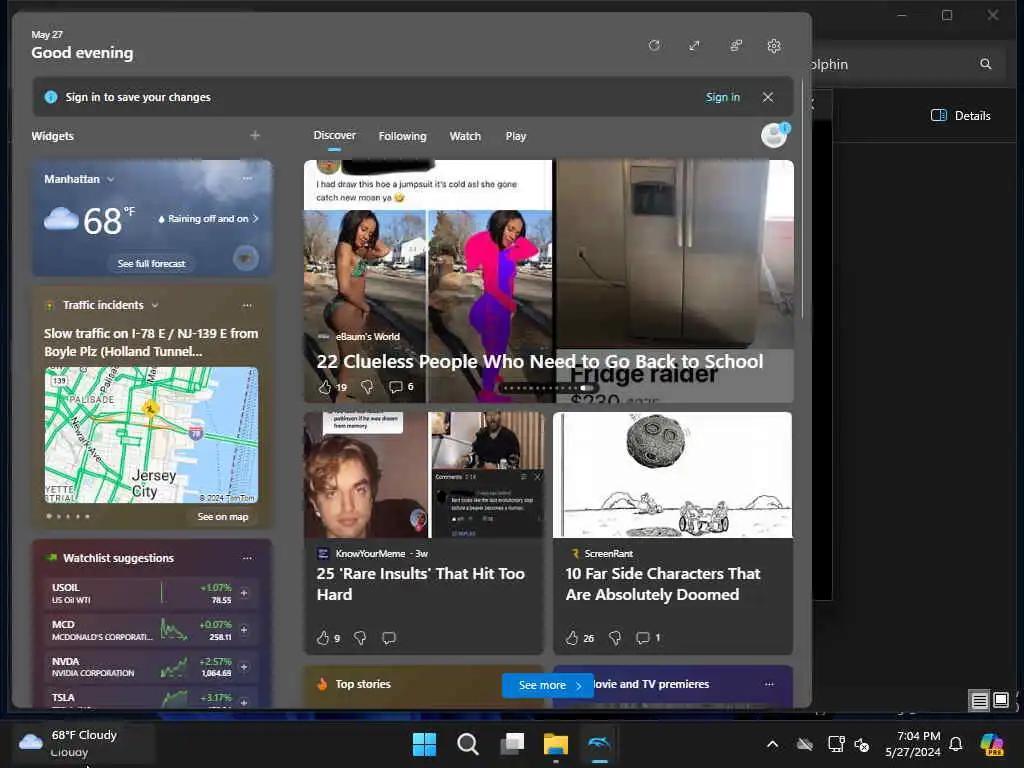Click the 68°F Cloudy weather taskbar button
The width and height of the screenshot is (1024, 768).
(x=84, y=743)
